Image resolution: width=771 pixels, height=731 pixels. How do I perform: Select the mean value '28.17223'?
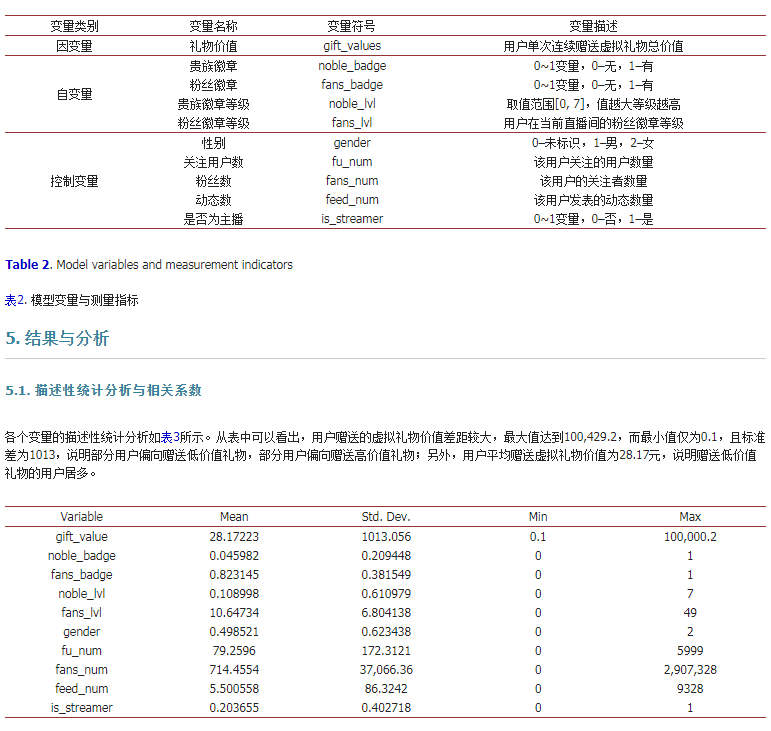tap(234, 536)
